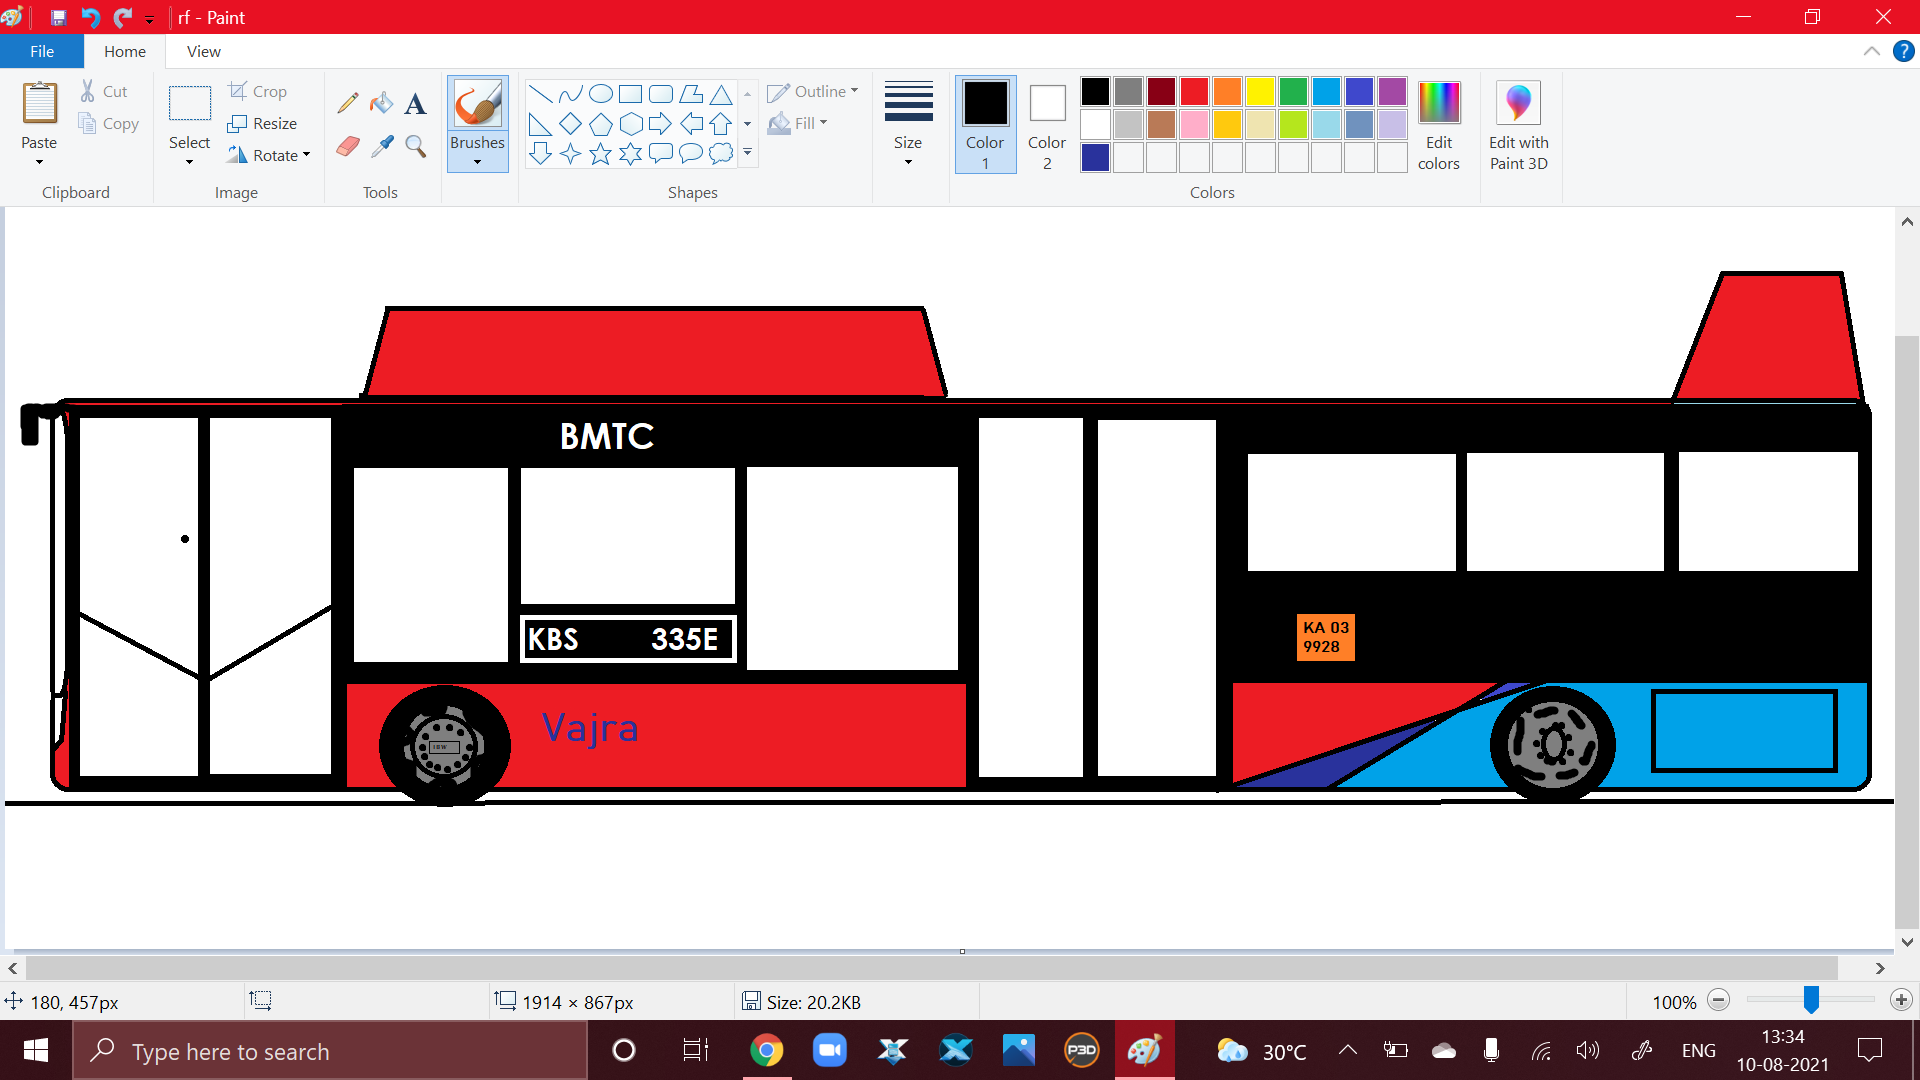Activate Color 2 background selector
Viewport: 1920px width, 1080px height.
pyautogui.click(x=1047, y=125)
